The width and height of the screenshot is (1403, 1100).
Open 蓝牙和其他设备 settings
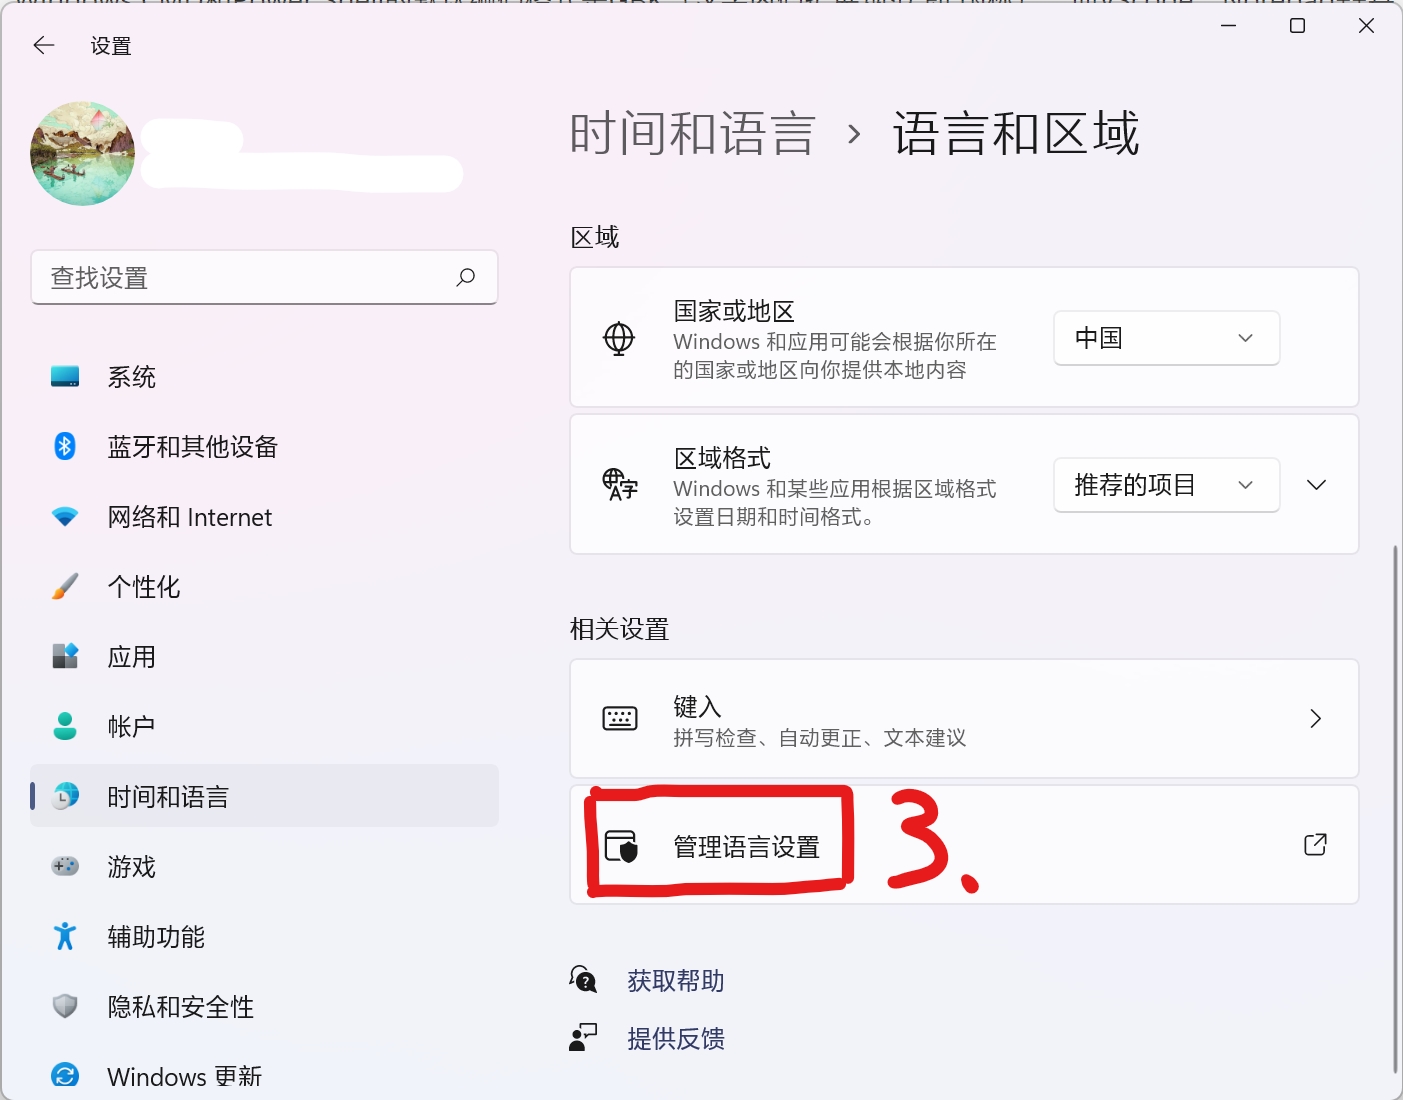pyautogui.click(x=265, y=446)
